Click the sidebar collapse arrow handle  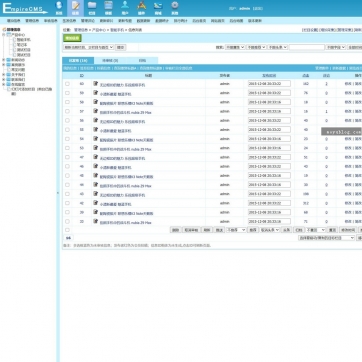point(58,193)
